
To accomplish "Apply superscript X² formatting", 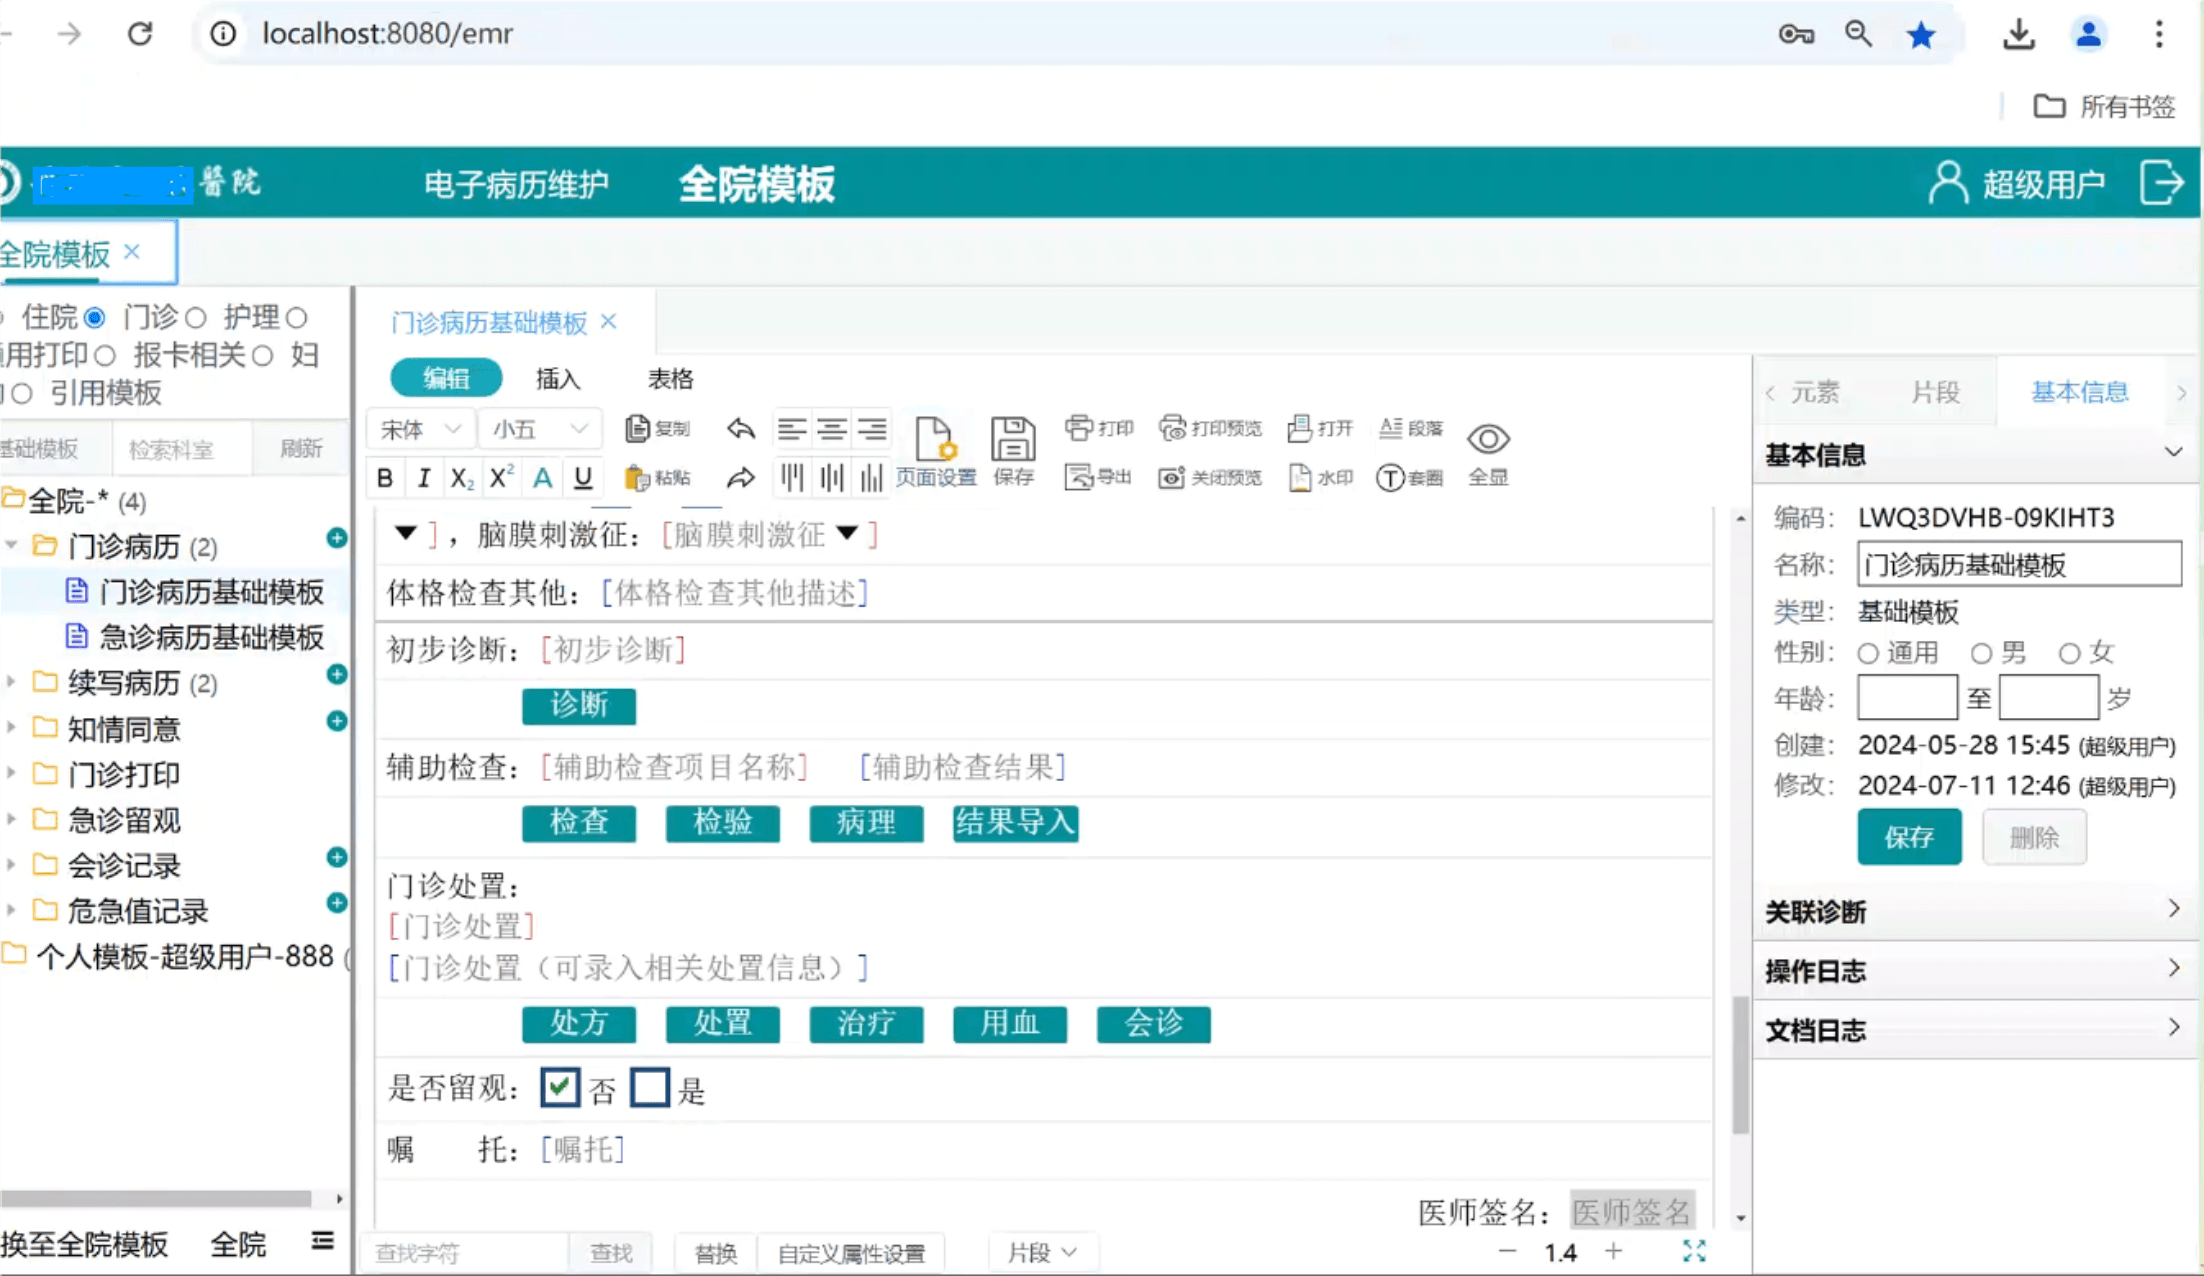I will pyautogui.click(x=501, y=478).
